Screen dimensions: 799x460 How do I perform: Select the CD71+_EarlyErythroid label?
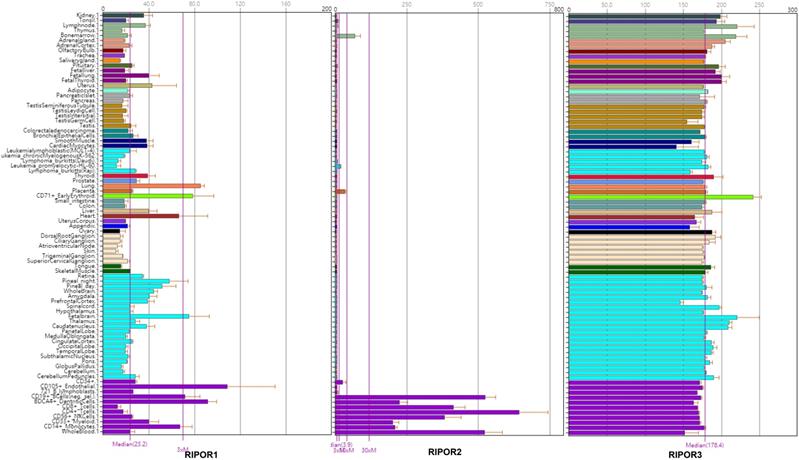pyautogui.click(x=65, y=196)
